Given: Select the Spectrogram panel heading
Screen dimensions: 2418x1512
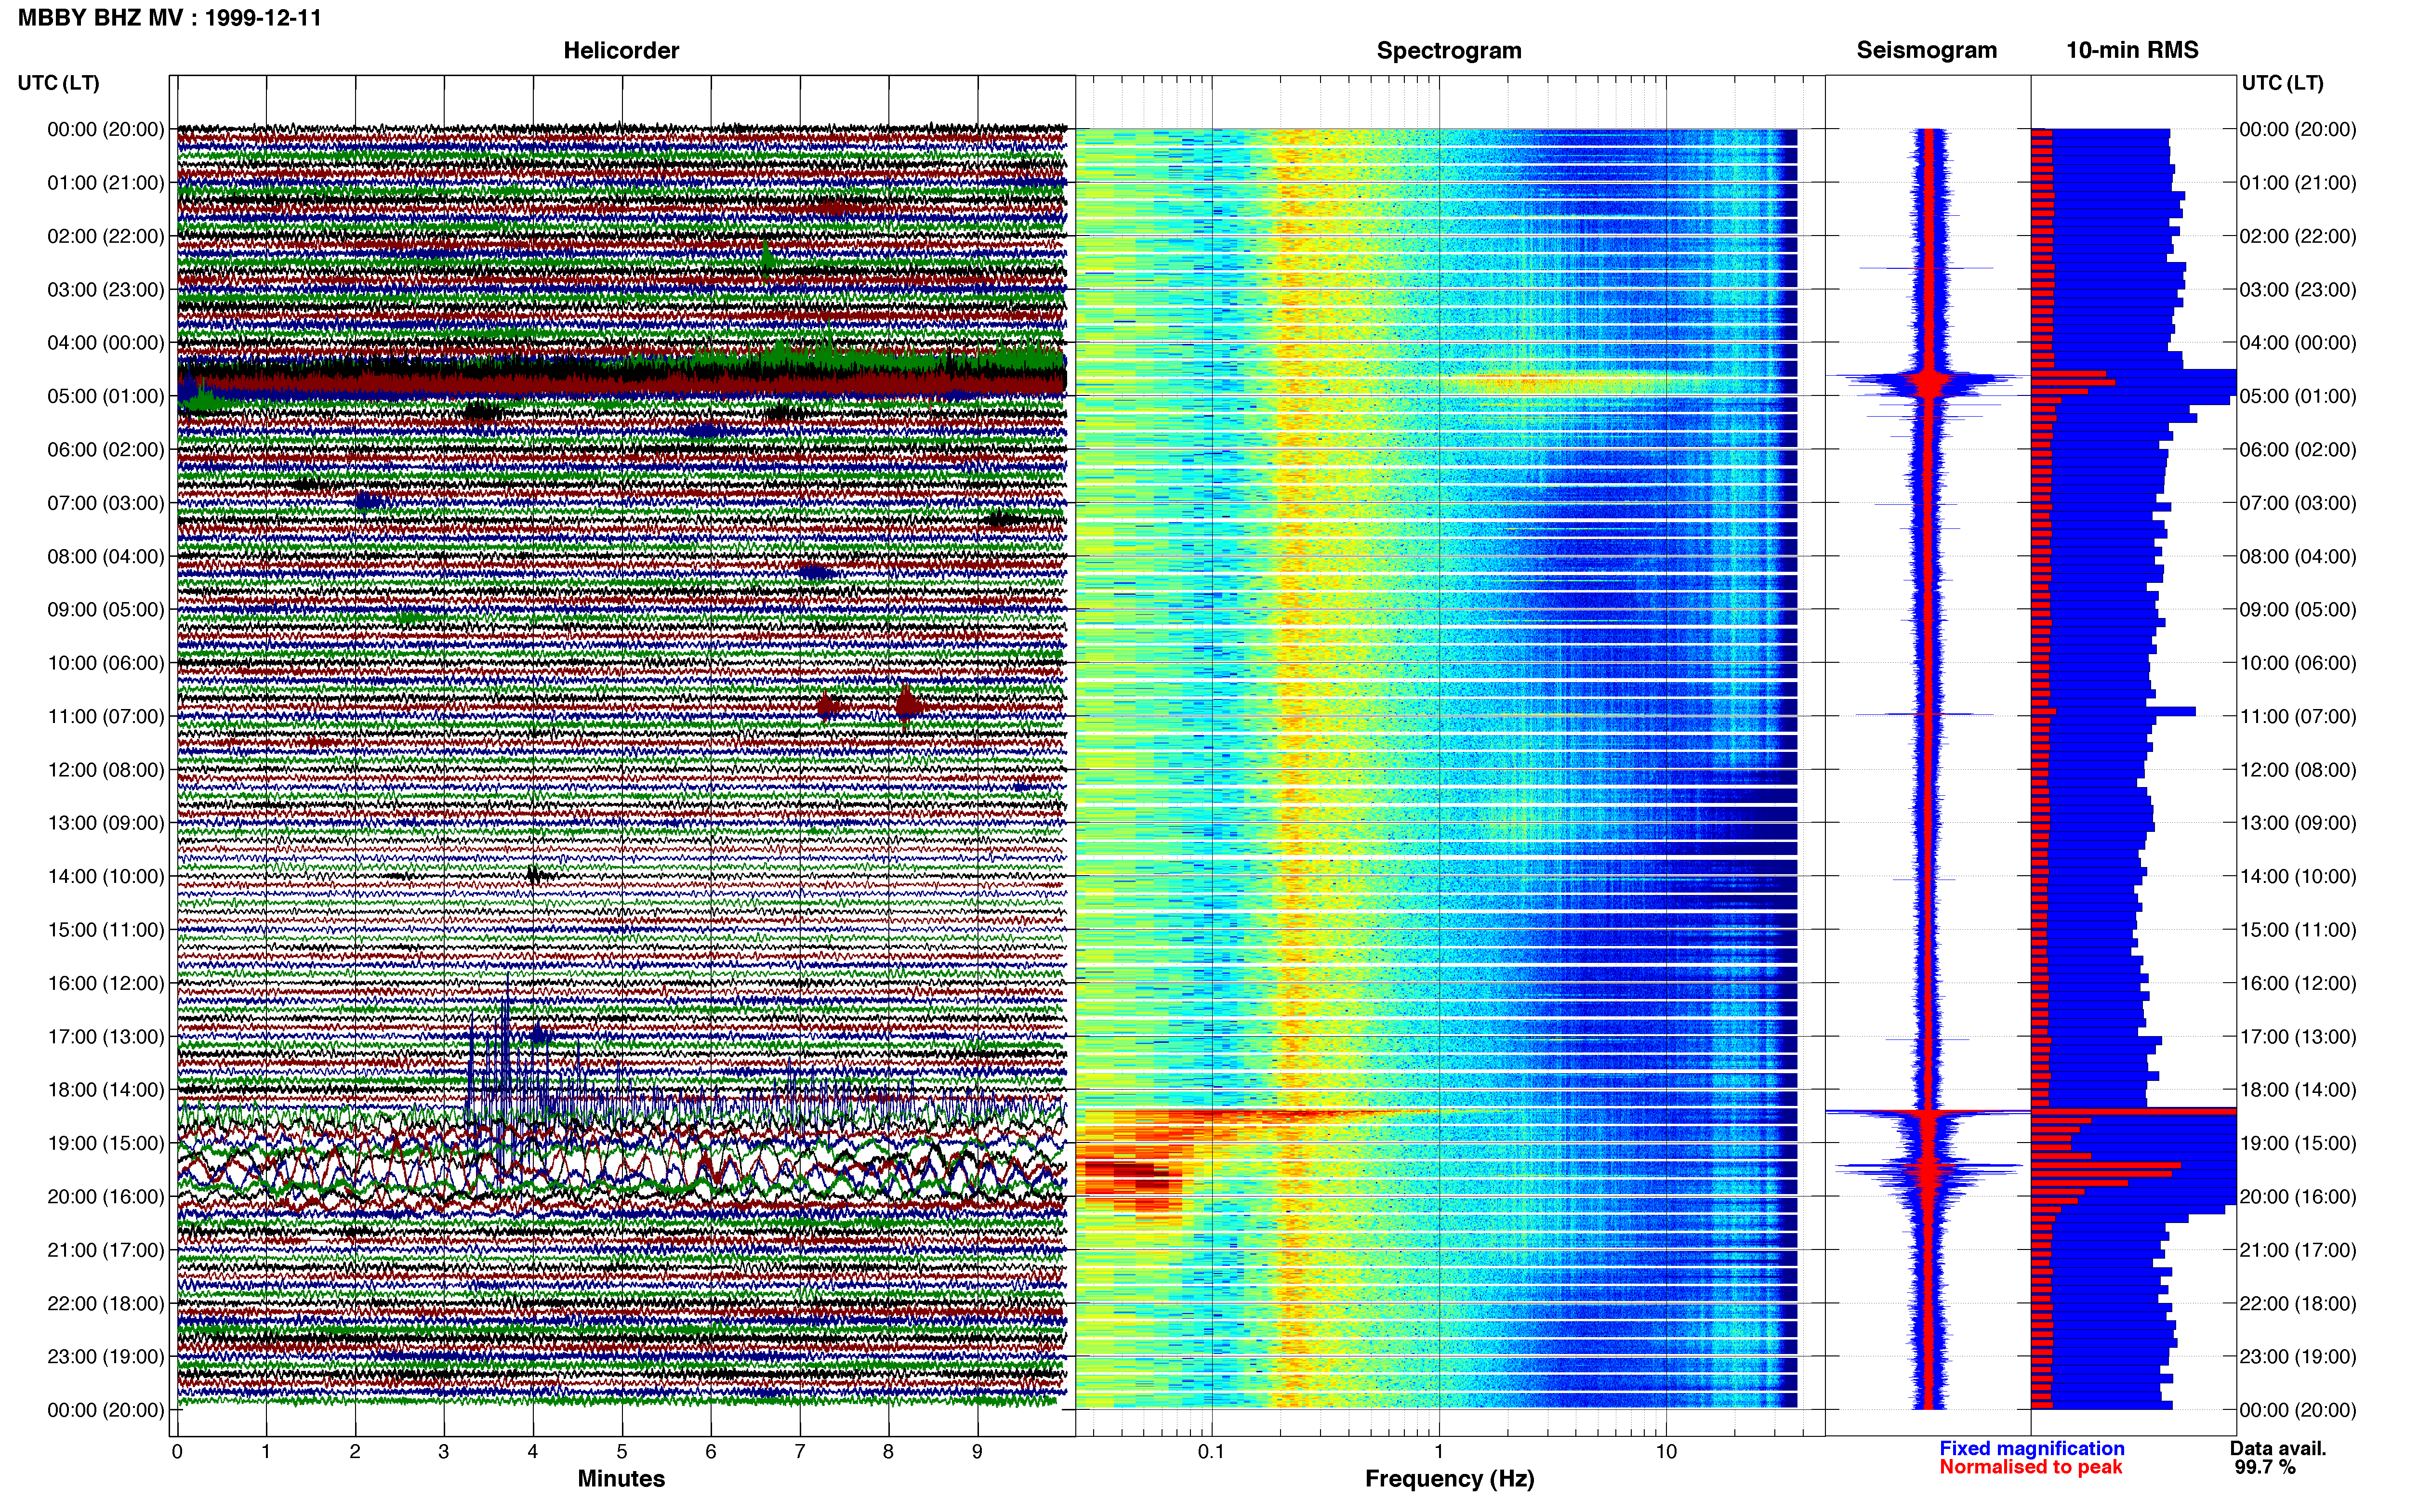Looking at the screenshot, I should 1449,50.
